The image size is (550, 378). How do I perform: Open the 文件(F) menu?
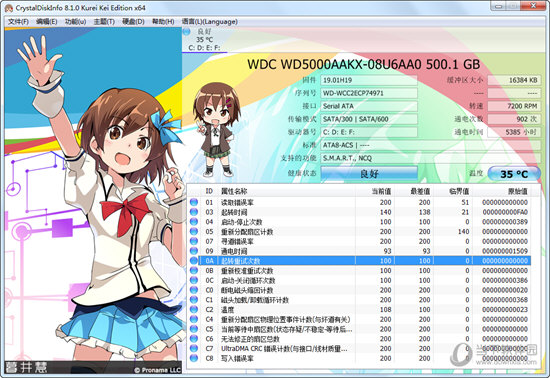point(18,22)
